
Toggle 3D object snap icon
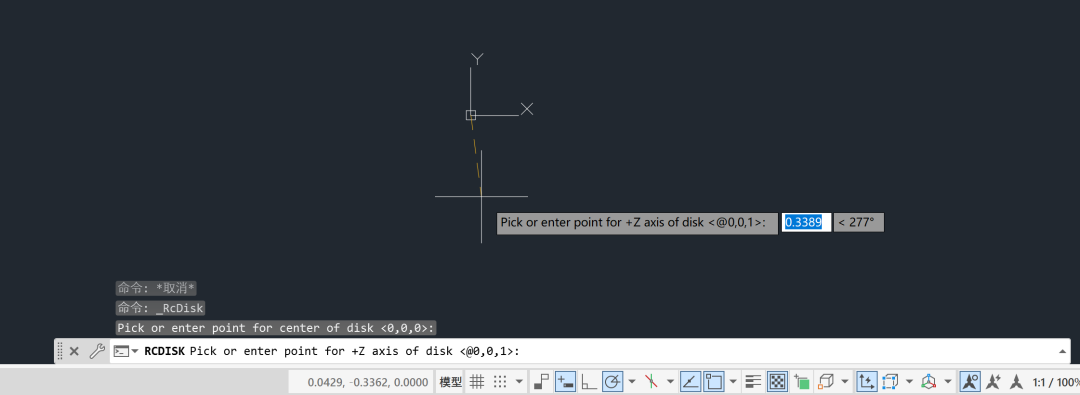click(x=825, y=381)
